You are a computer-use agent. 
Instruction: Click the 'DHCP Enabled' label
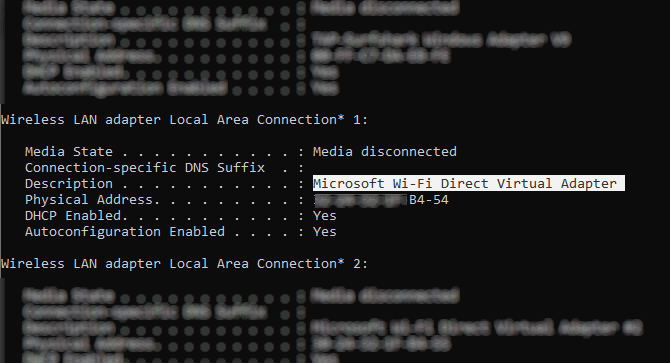(76, 216)
